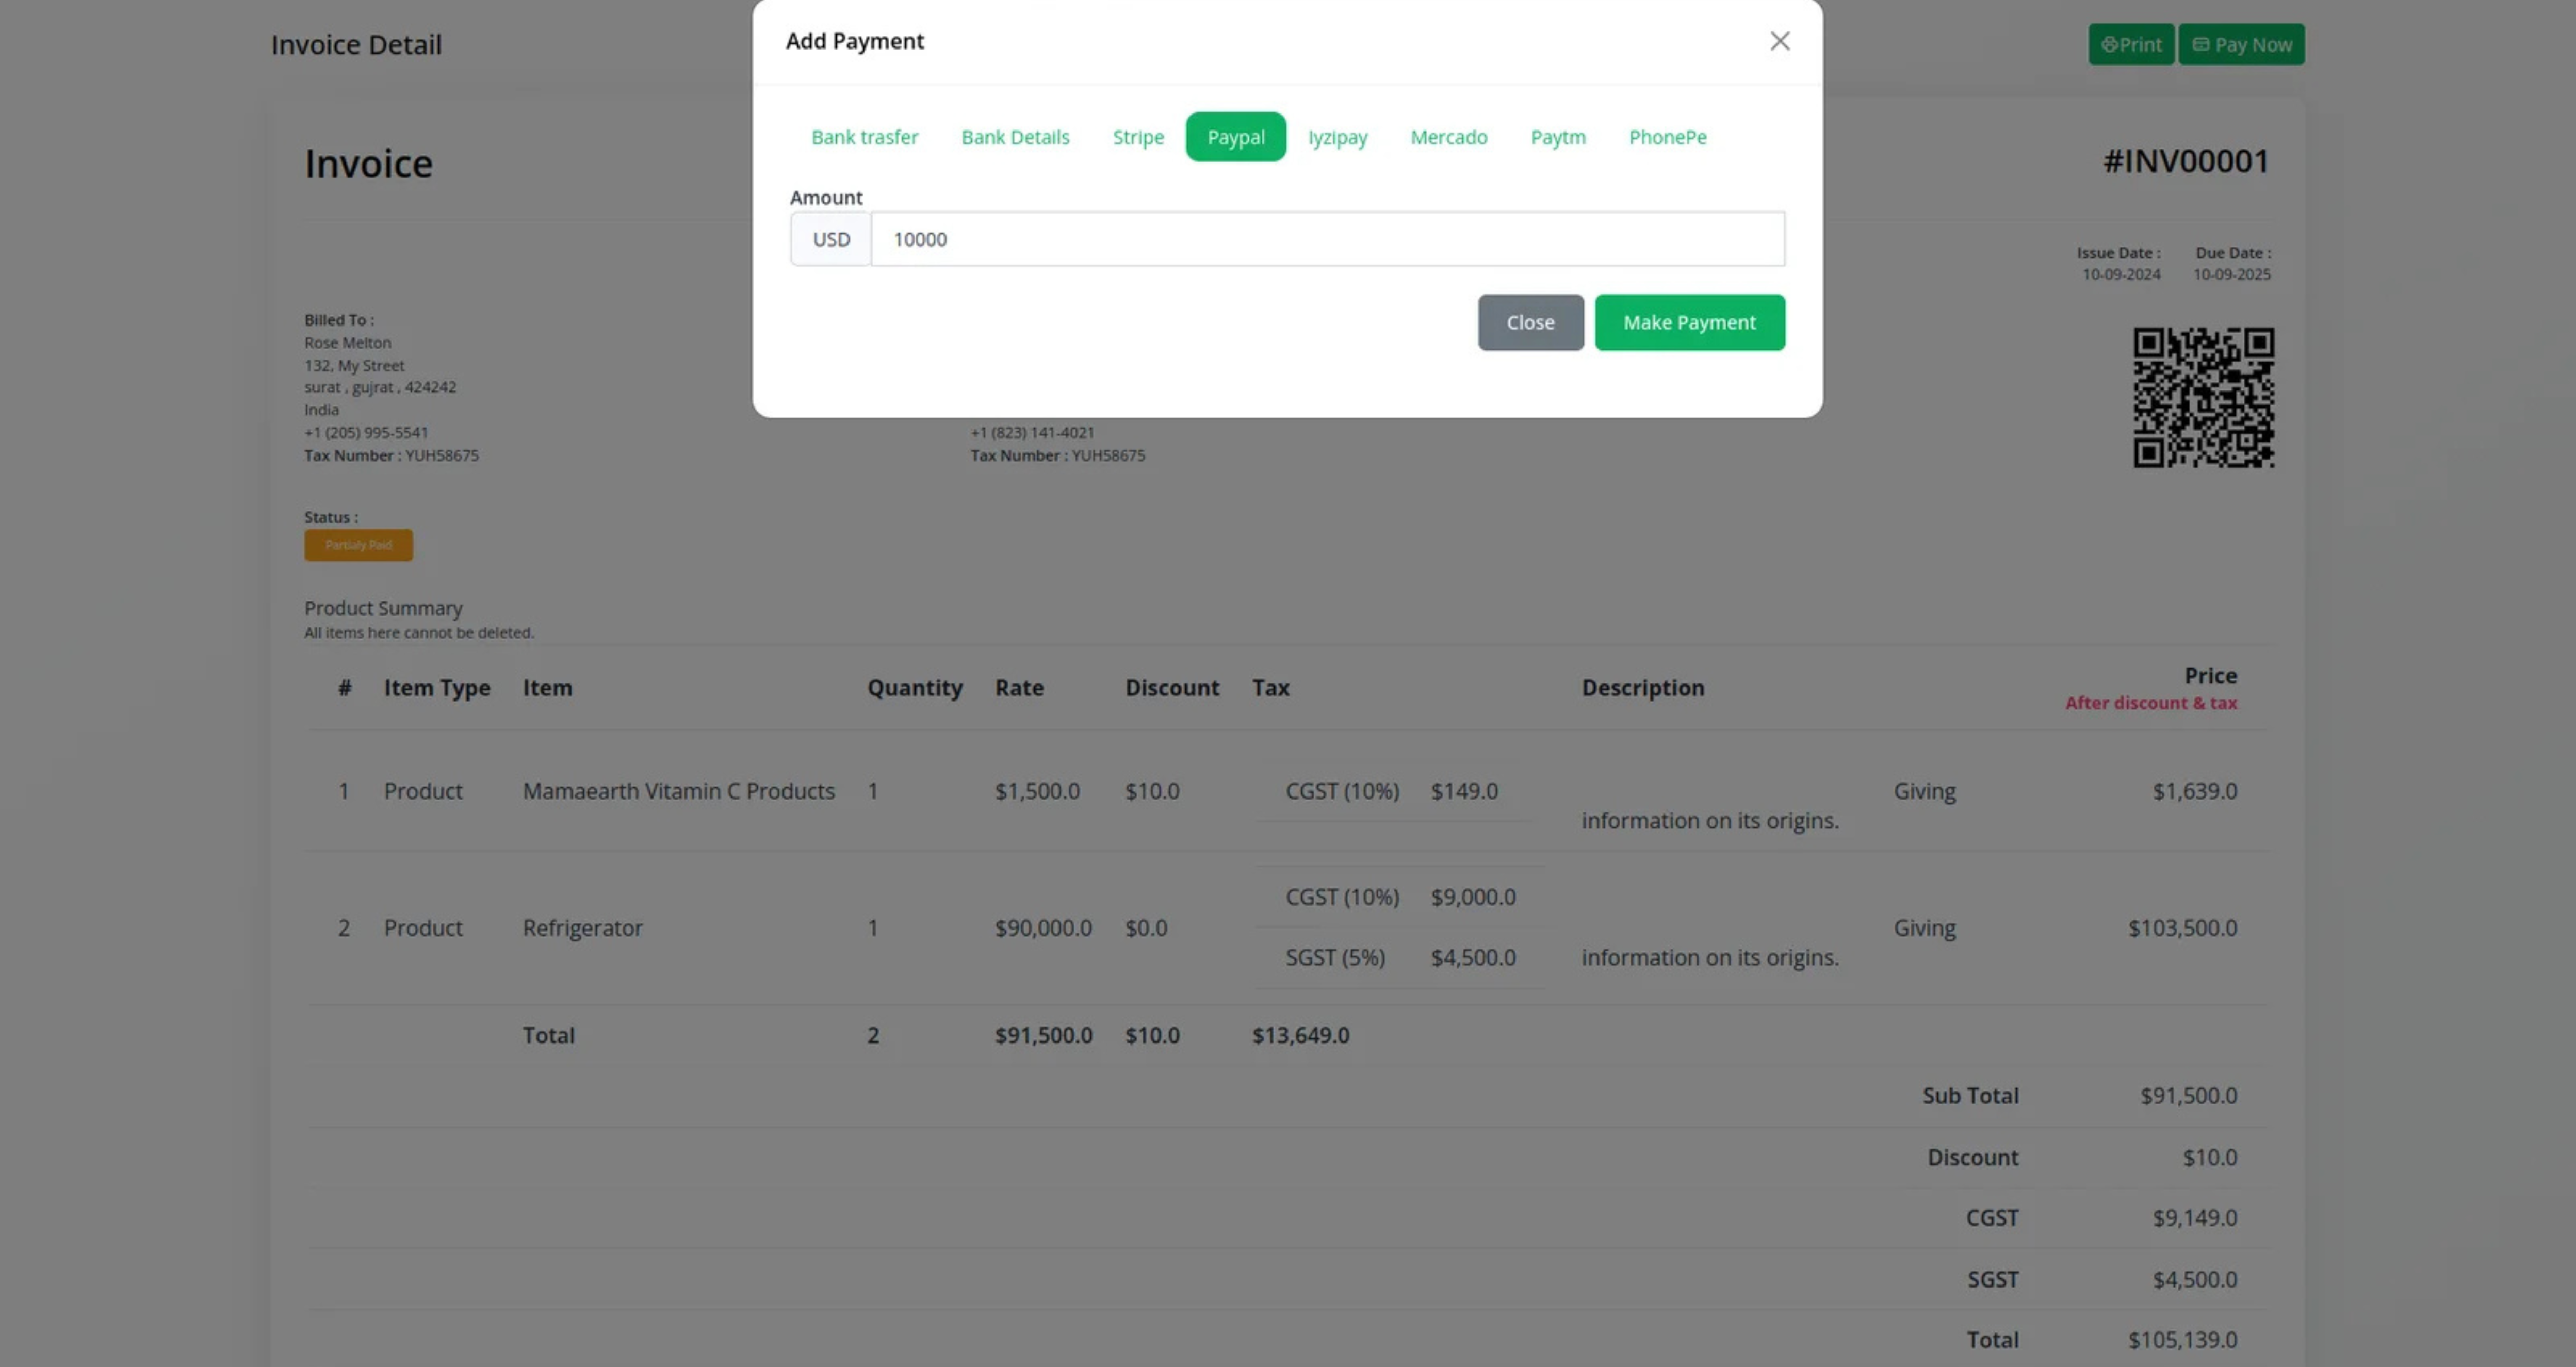
Task: Select the PhonePe payment tab
Action: pyautogui.click(x=1667, y=137)
